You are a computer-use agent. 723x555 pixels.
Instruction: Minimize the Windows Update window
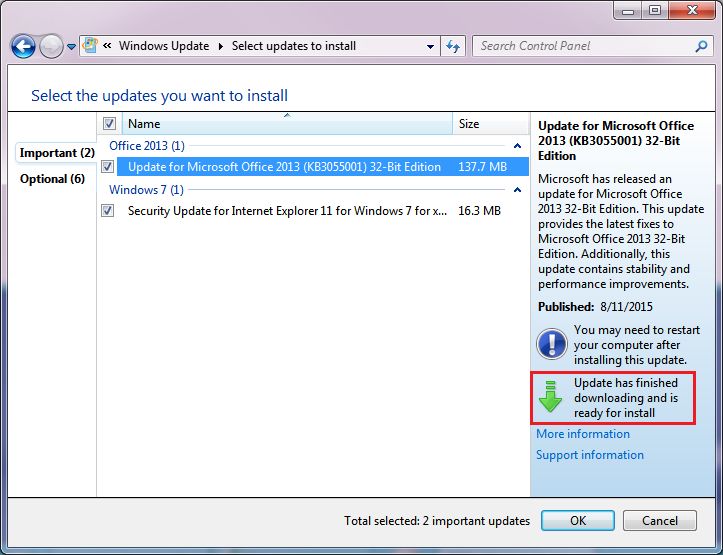point(628,10)
